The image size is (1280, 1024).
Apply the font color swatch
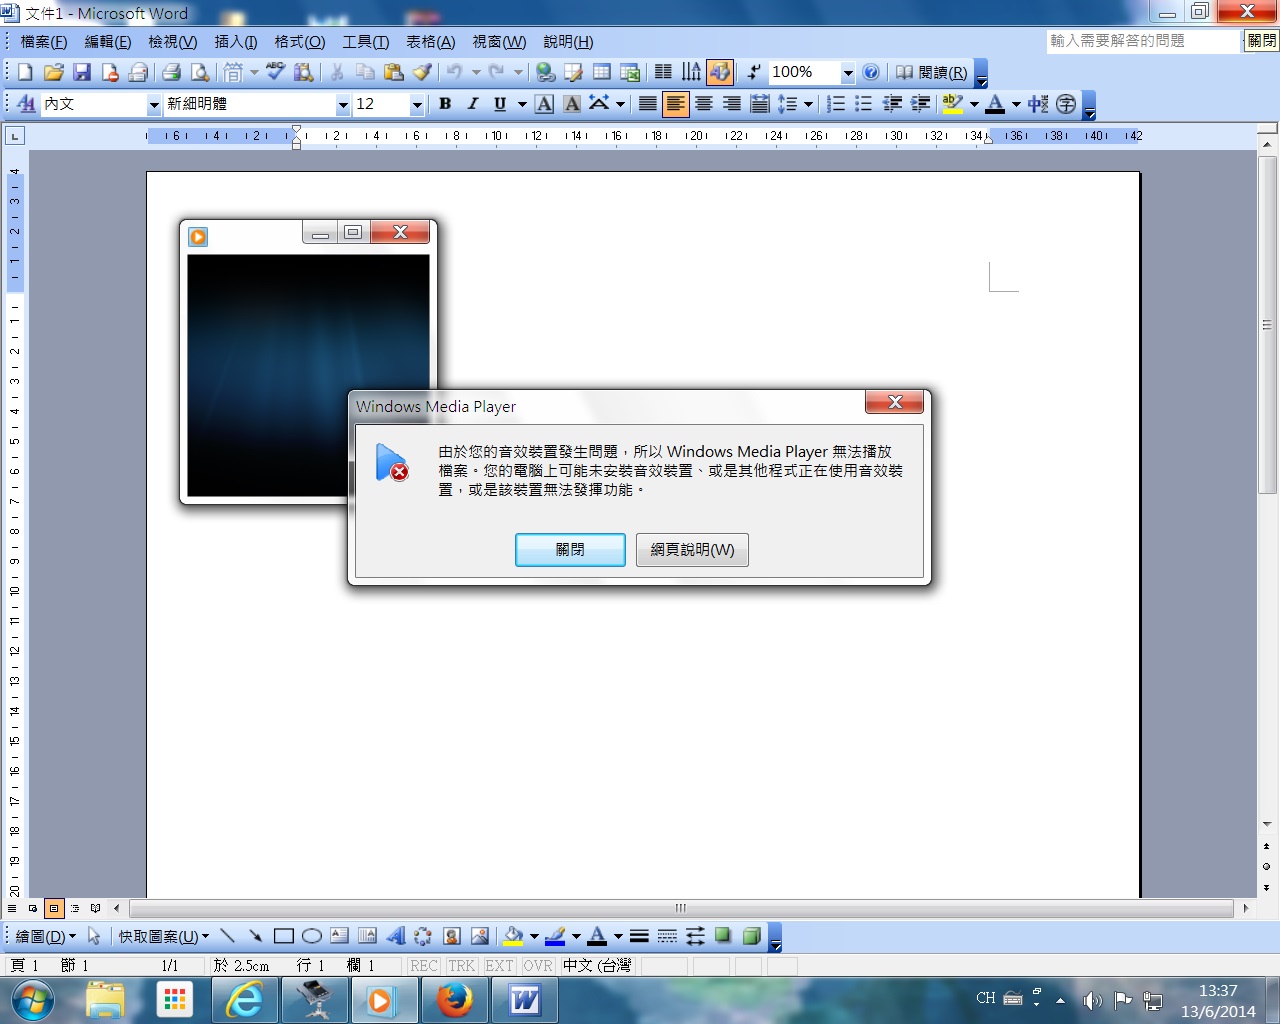(x=995, y=104)
